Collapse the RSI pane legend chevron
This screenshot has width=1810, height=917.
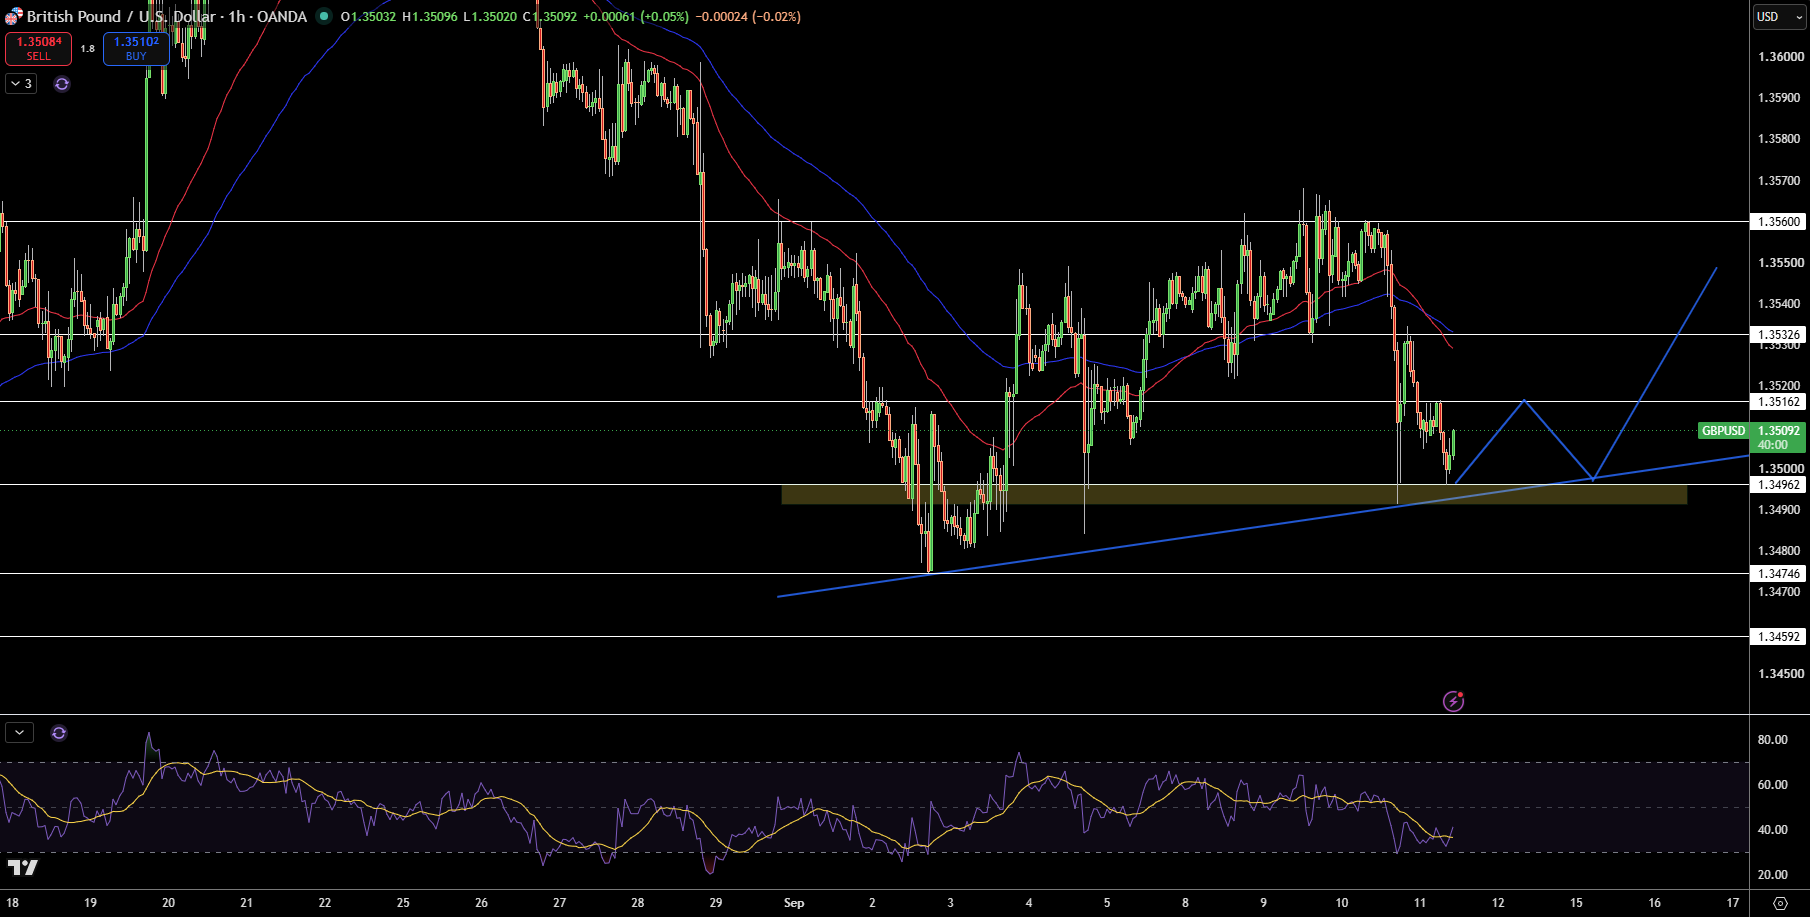click(19, 733)
